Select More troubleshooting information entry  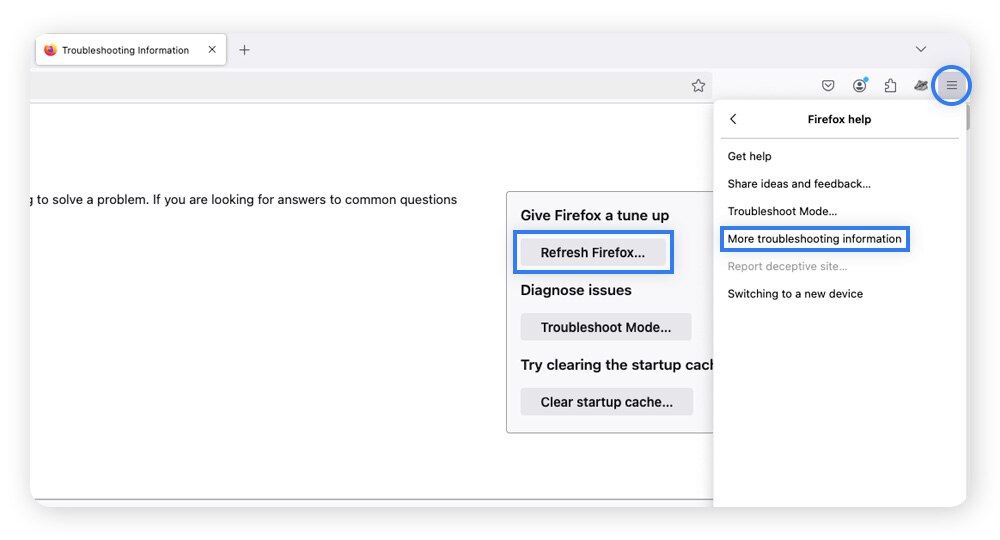(814, 238)
